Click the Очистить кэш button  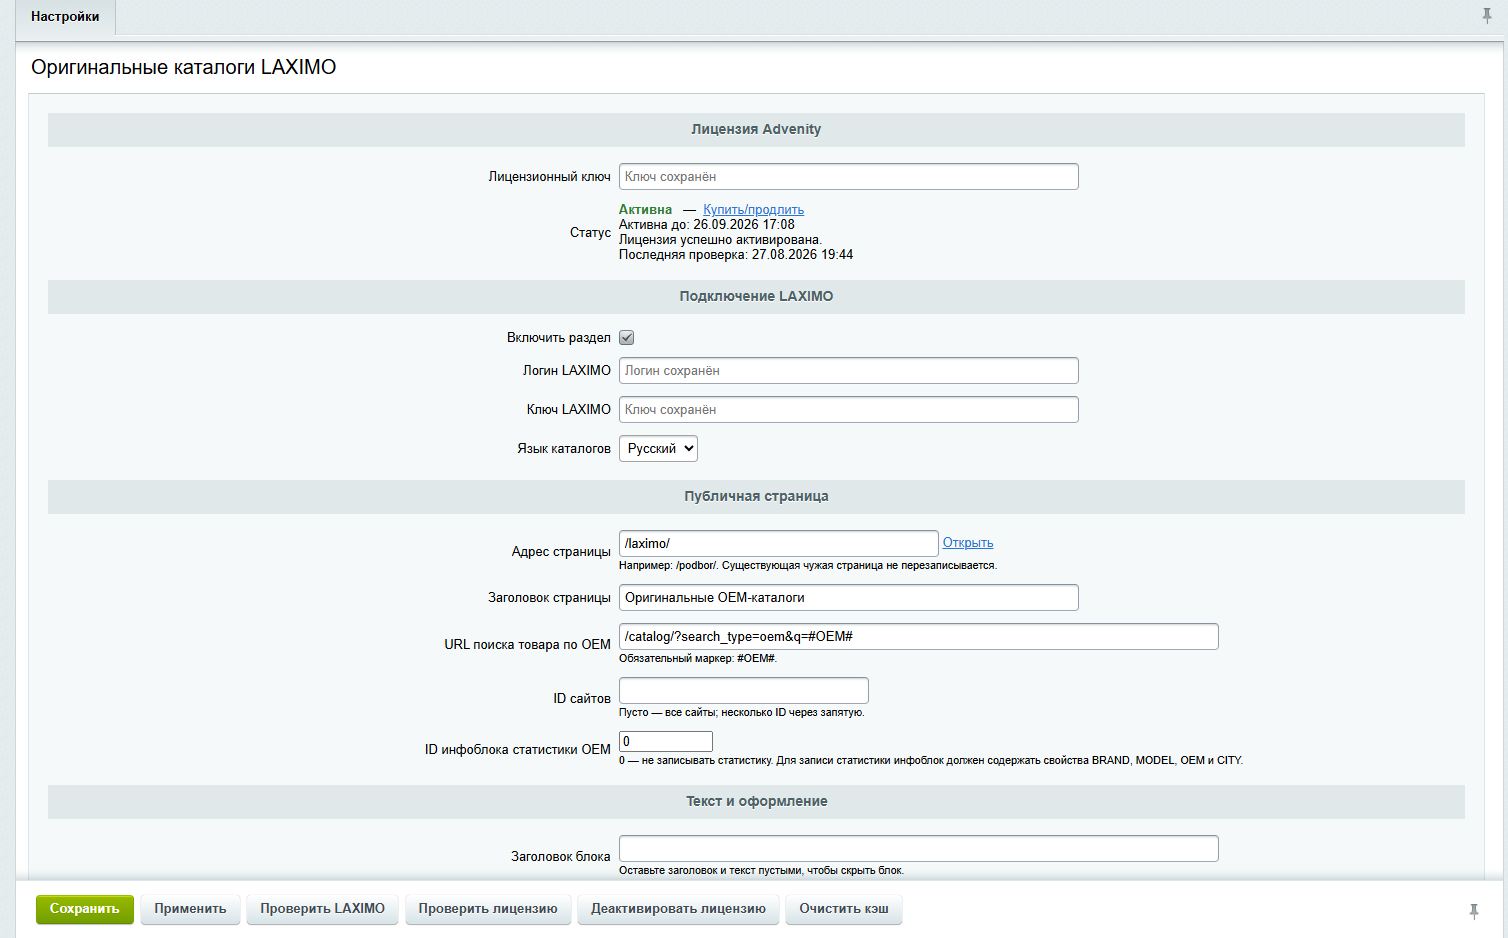click(x=844, y=909)
